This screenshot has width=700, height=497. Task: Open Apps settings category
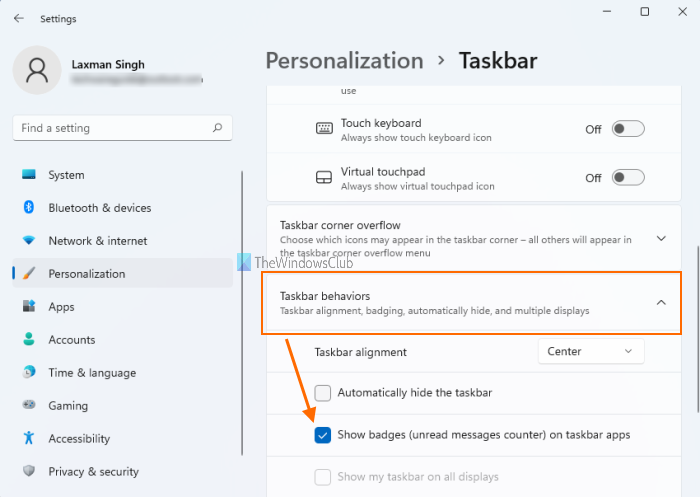[122, 307]
